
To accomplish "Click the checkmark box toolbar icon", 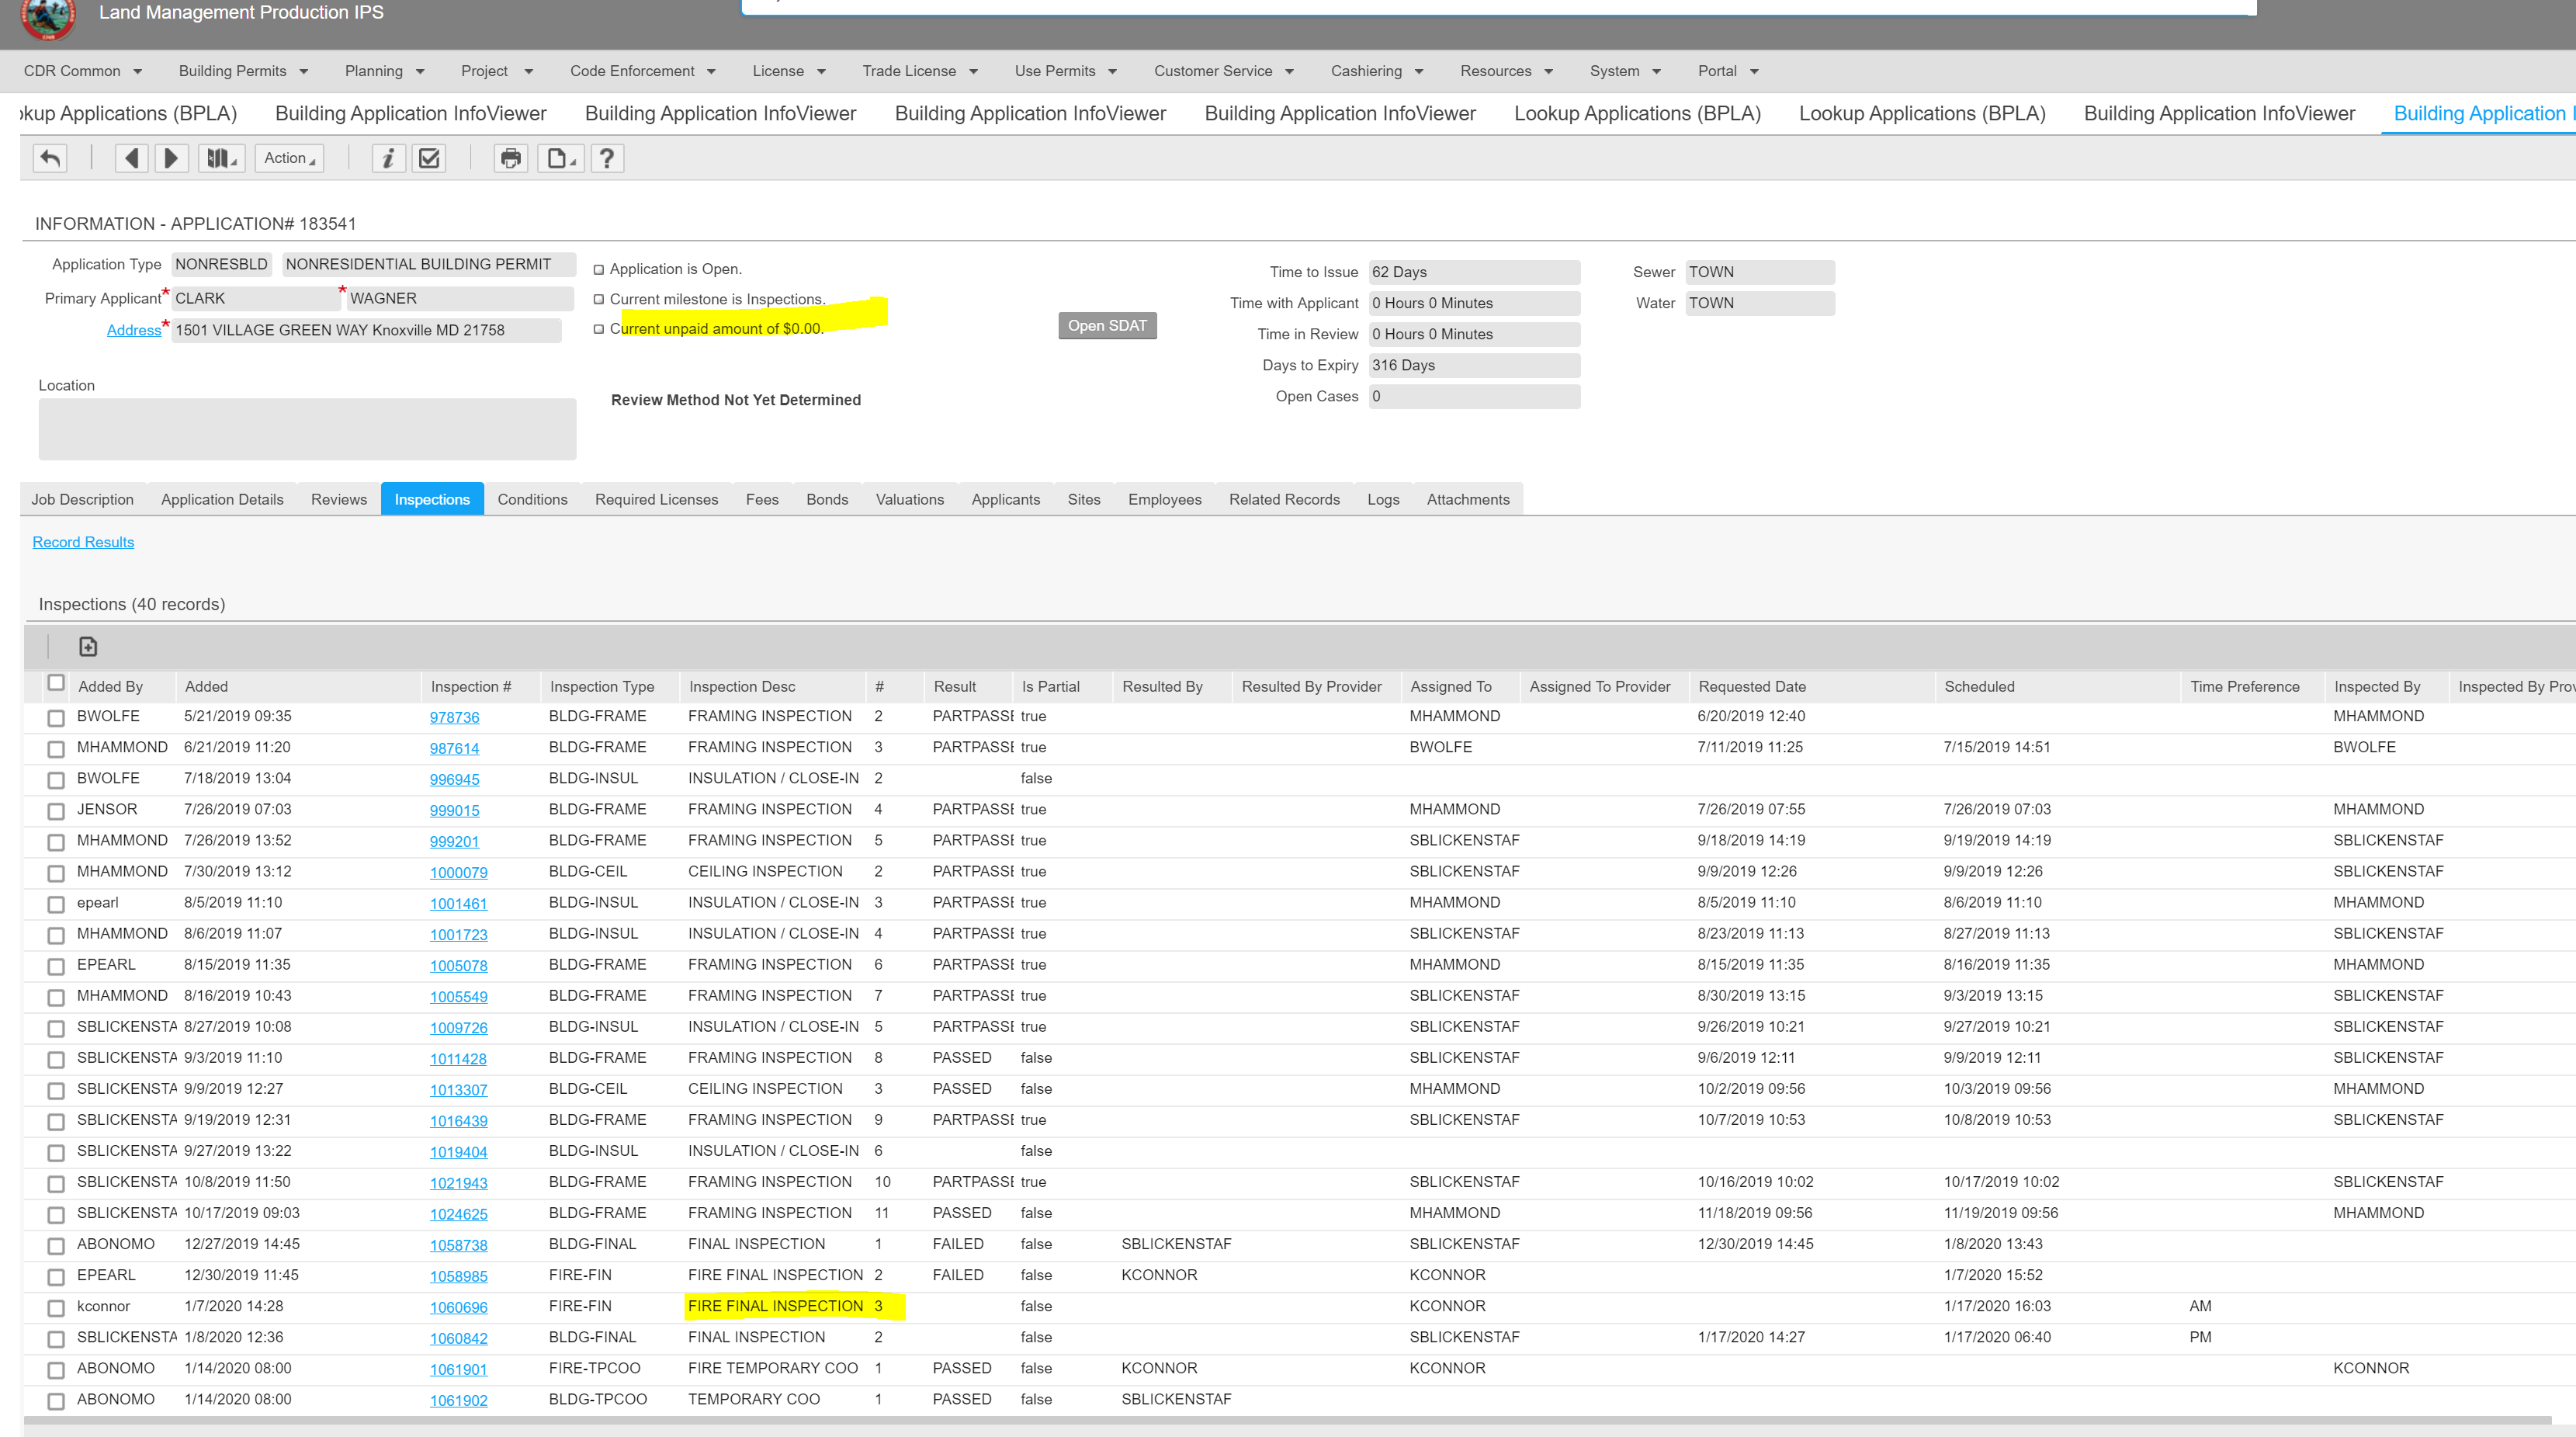I will pyautogui.click(x=429, y=158).
